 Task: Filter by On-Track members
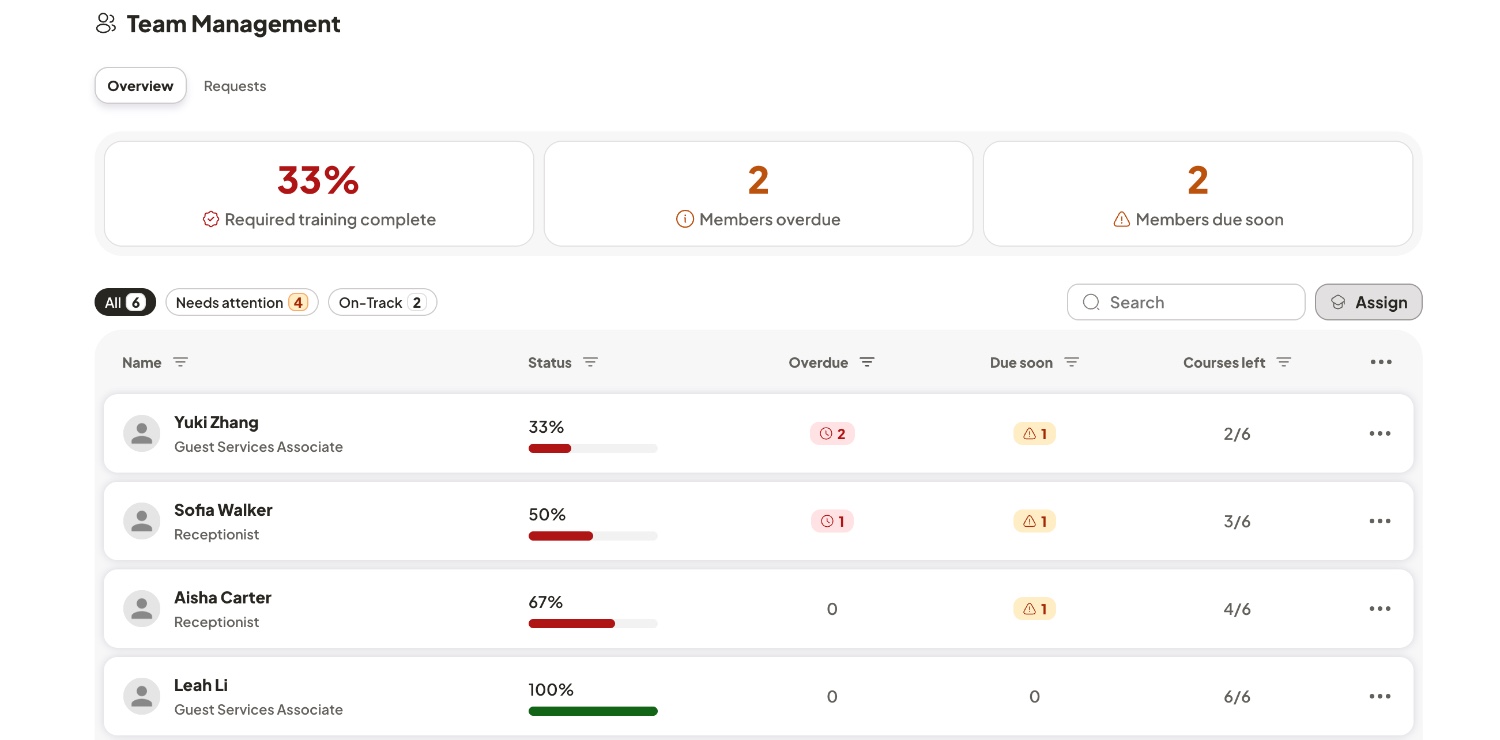point(383,302)
